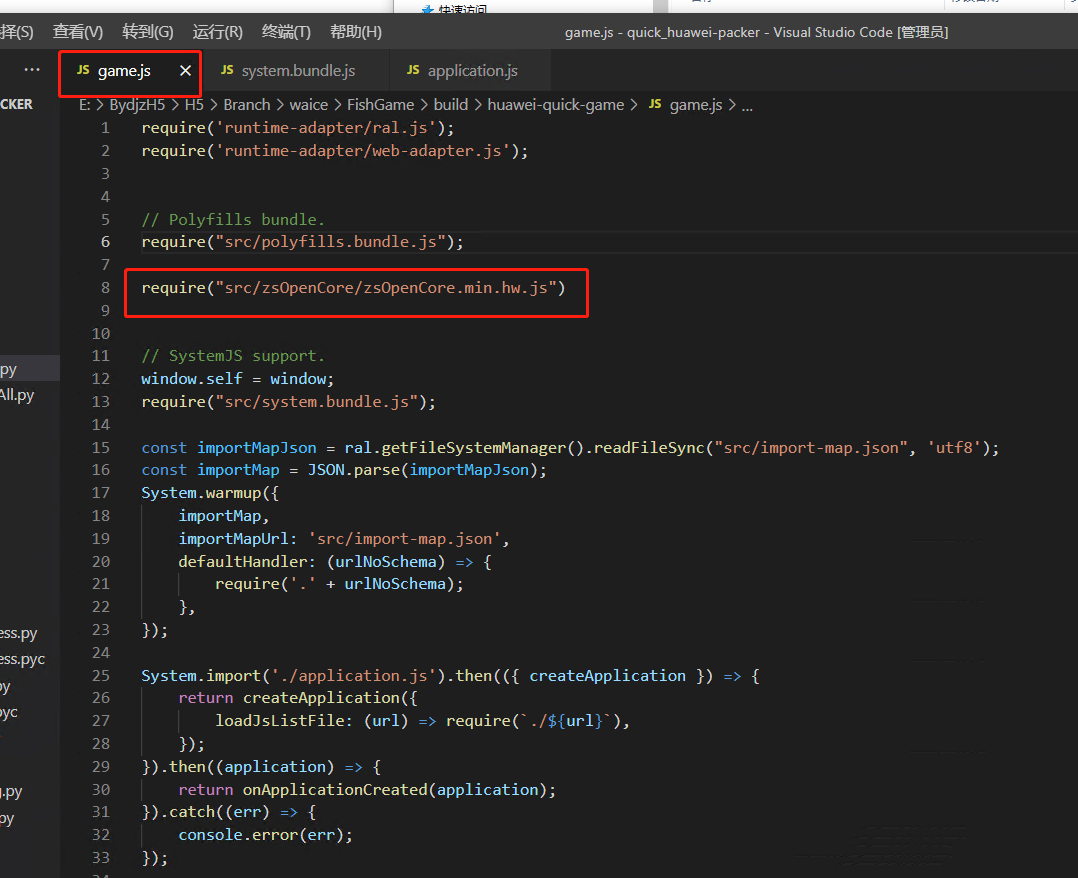Viewport: 1078px width, 878px height.
Task: Open the partly visible 择(S) Selection menu
Action: click(x=16, y=32)
